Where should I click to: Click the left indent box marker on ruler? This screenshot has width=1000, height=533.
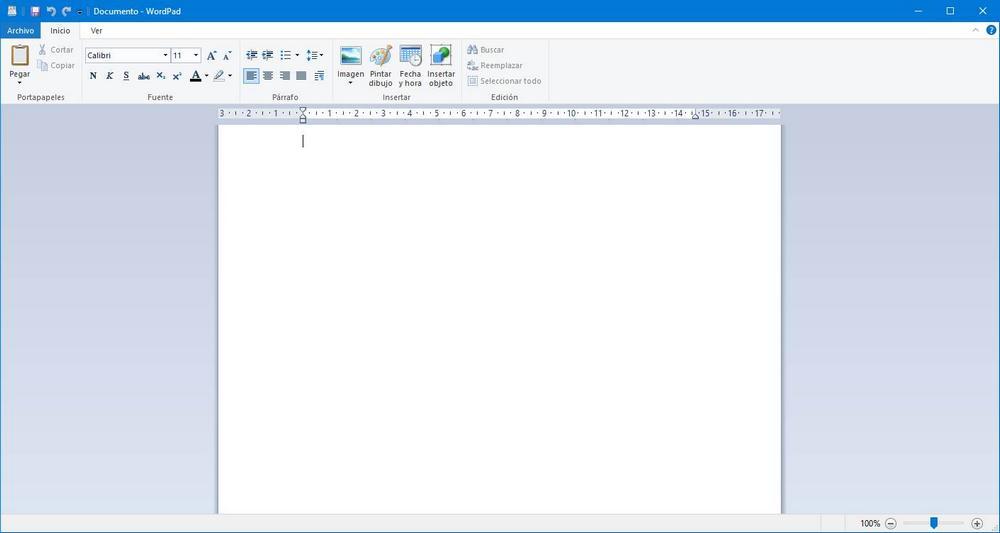click(303, 120)
